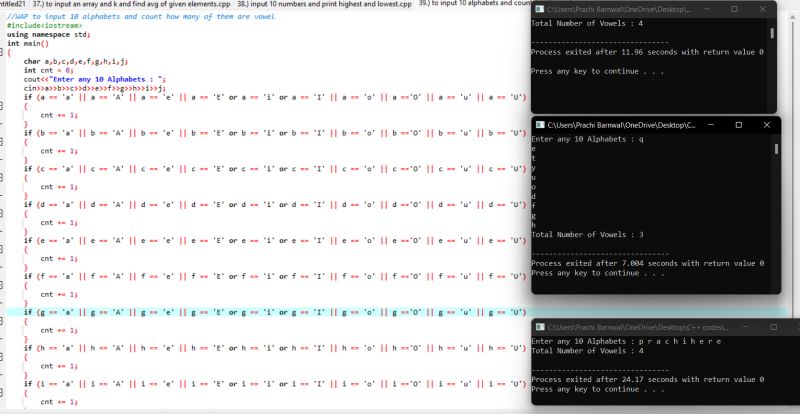Click 'Enter any 10 Alphabets : q' in the middle console
Screen dimensions: 800x414
click(x=587, y=139)
